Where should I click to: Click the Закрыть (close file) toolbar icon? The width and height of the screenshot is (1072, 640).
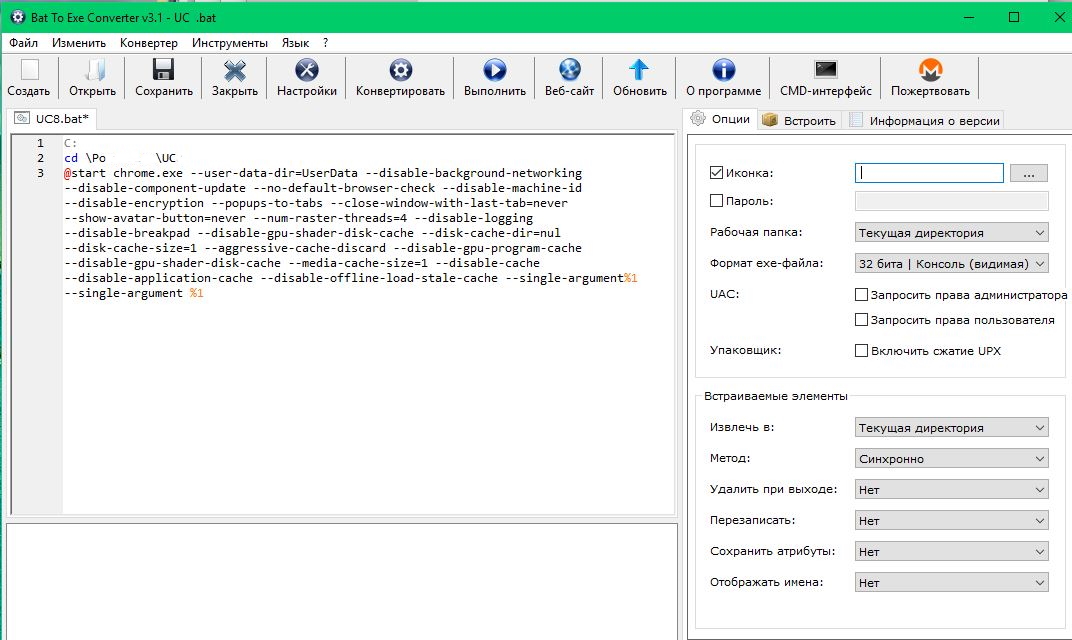point(234,70)
